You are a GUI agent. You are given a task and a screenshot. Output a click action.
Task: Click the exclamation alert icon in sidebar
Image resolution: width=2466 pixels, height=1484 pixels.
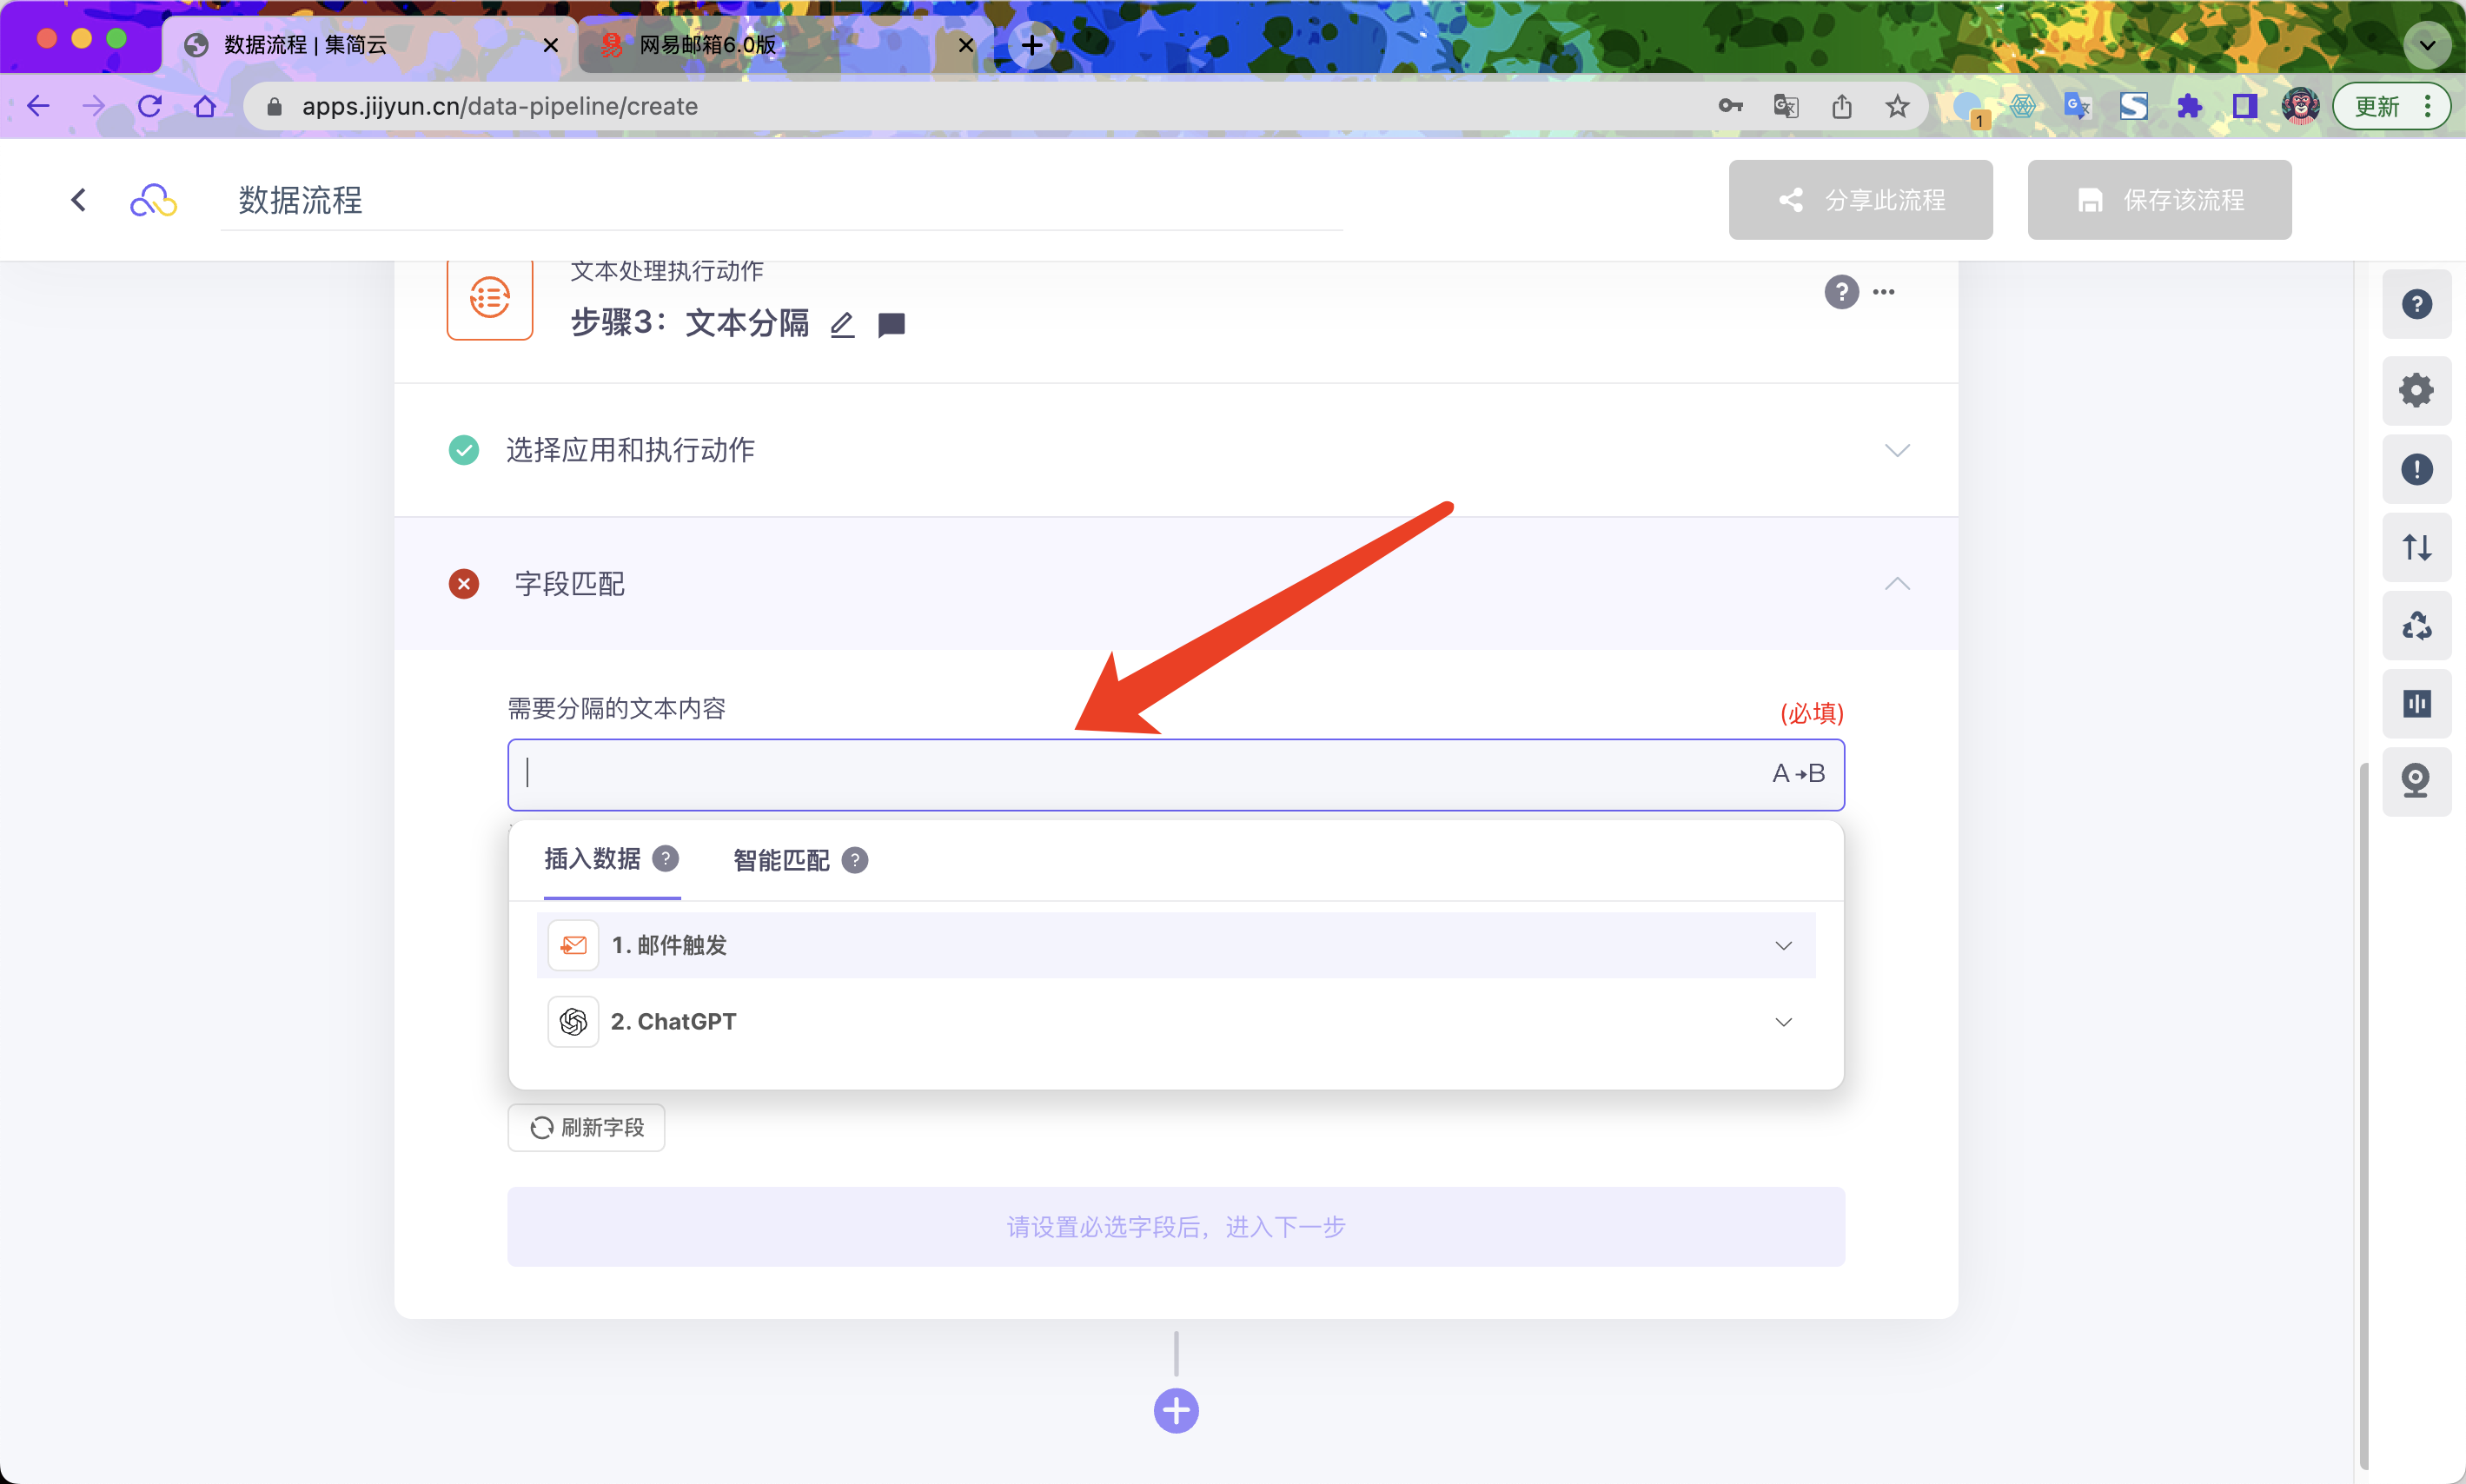(2416, 469)
